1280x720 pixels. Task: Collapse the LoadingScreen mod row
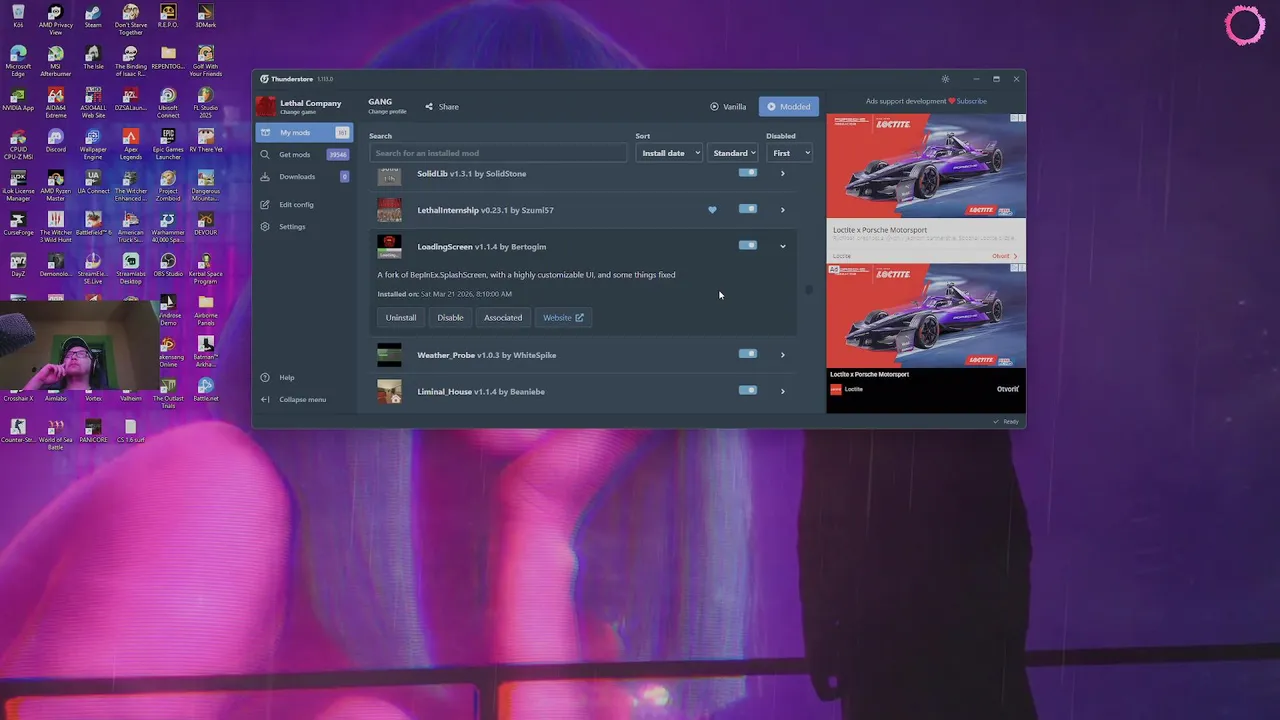782,246
